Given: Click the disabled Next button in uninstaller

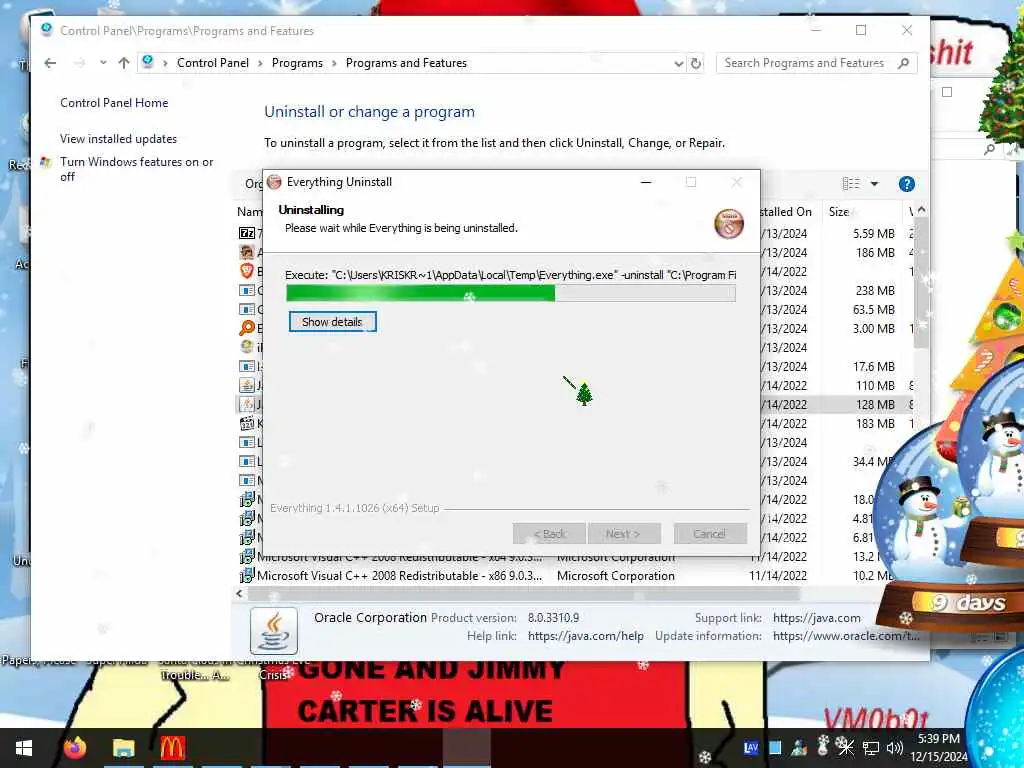Looking at the screenshot, I should pos(624,534).
